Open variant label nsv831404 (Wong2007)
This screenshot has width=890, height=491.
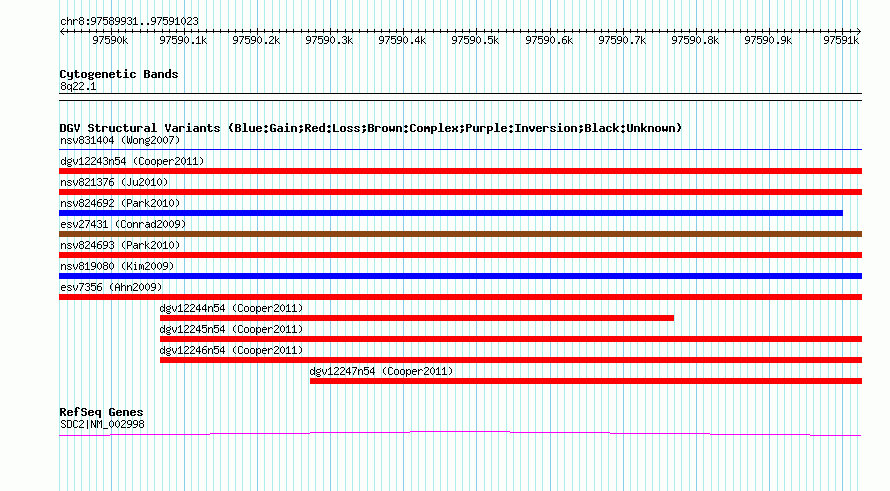pos(120,140)
